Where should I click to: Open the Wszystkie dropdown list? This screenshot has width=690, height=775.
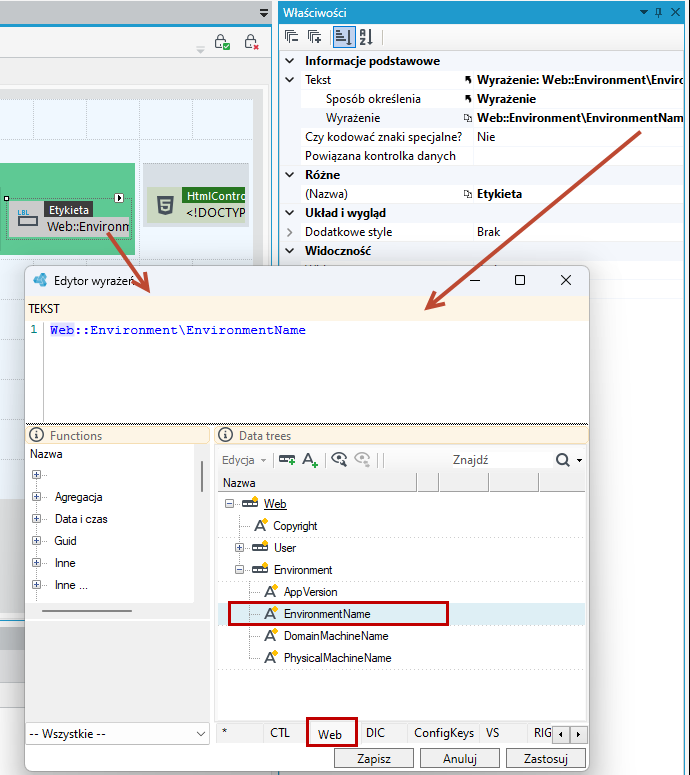[x=118, y=733]
